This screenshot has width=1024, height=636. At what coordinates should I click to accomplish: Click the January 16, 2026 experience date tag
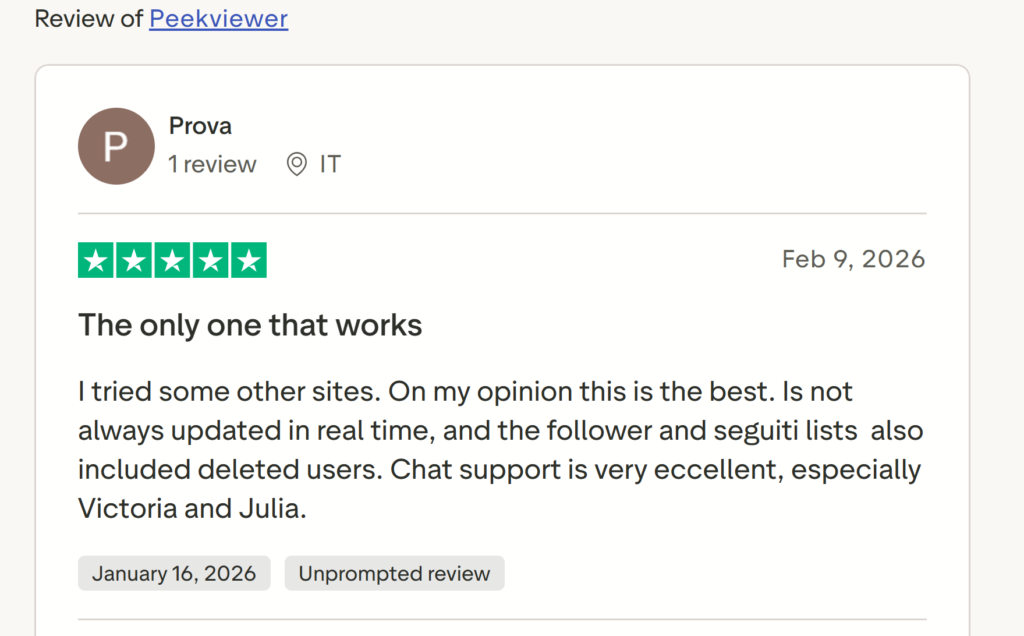click(174, 573)
